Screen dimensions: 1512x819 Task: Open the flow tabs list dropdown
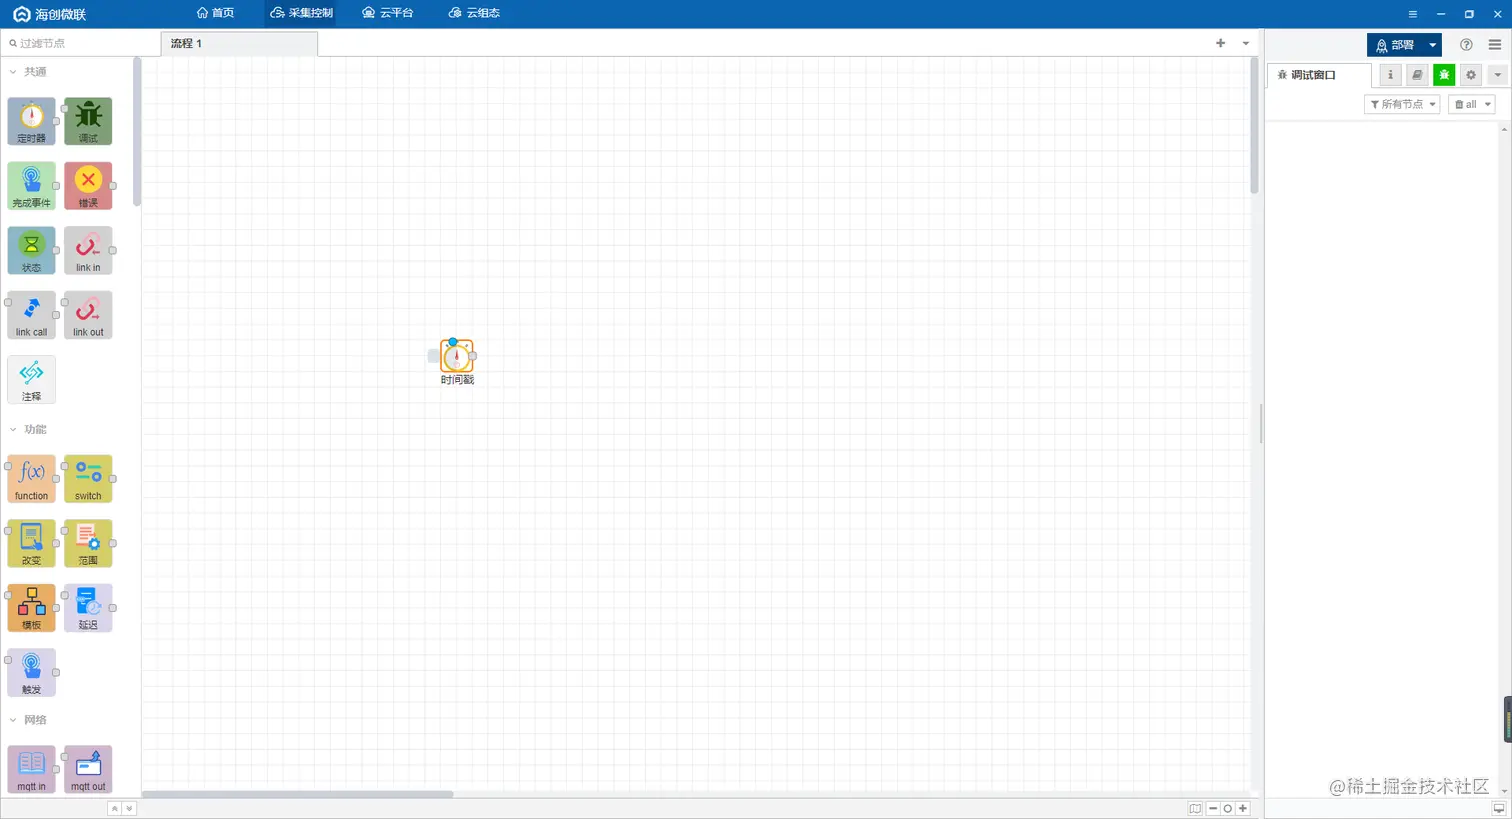pyautogui.click(x=1246, y=43)
